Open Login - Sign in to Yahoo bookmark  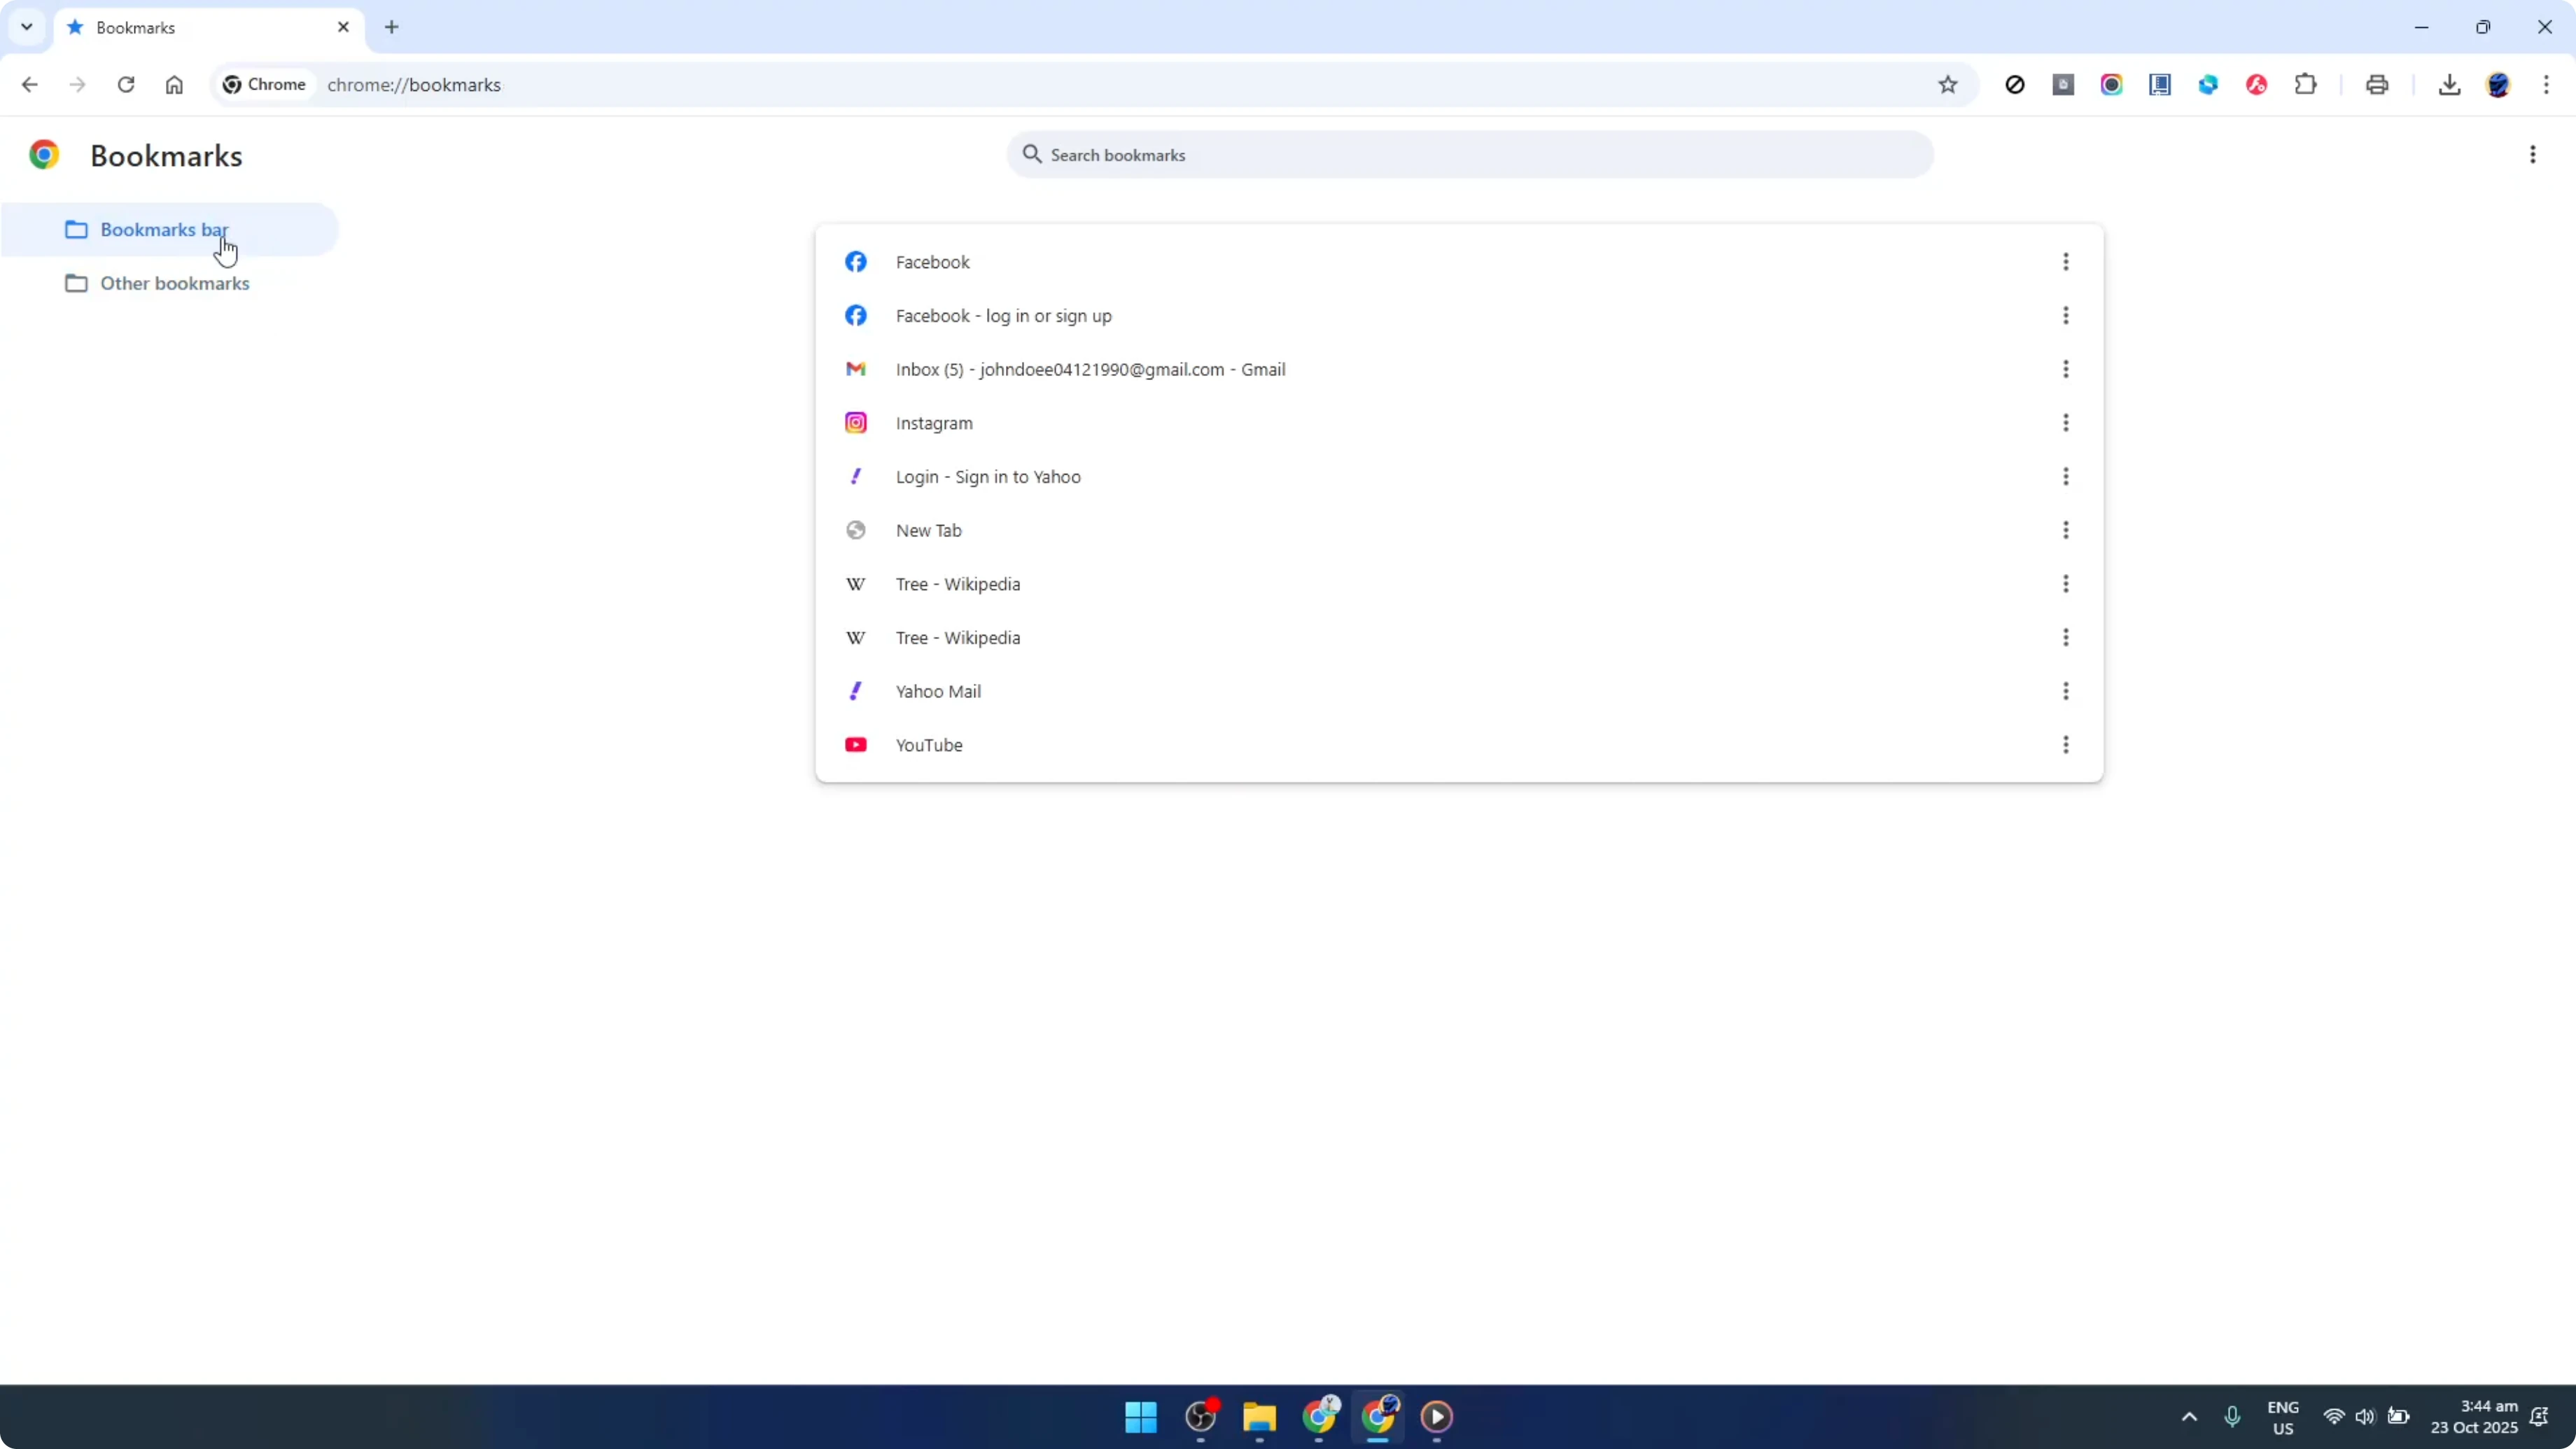coord(1459,477)
